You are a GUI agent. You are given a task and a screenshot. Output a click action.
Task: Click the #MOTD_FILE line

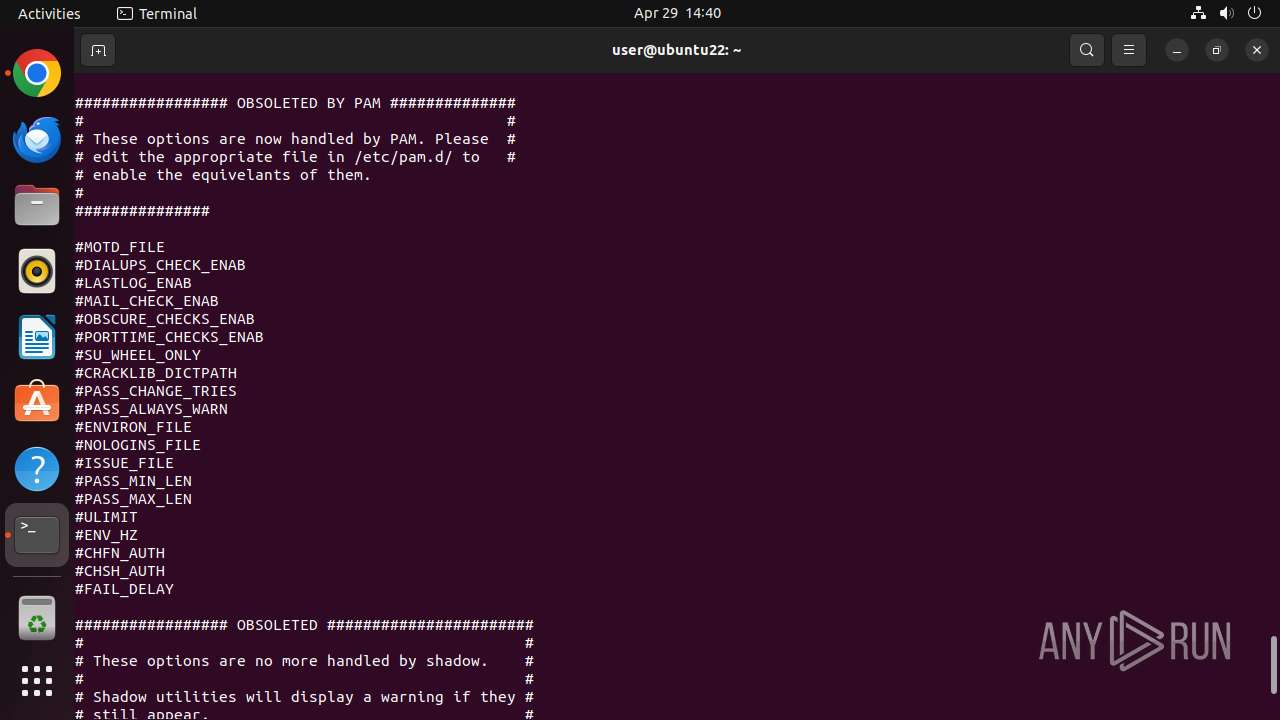[x=120, y=247]
